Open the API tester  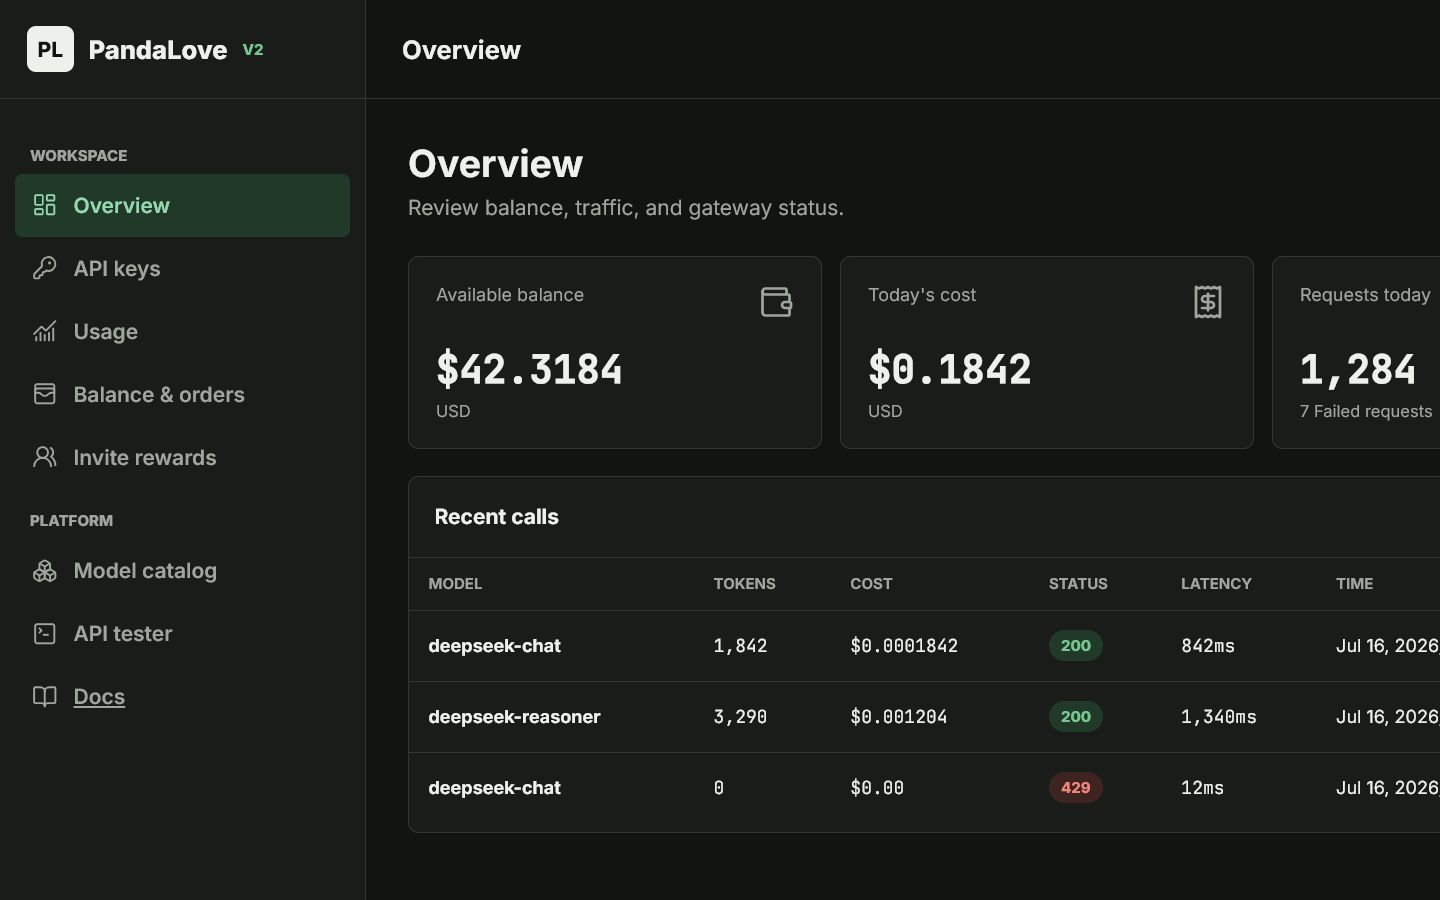[x=182, y=633]
